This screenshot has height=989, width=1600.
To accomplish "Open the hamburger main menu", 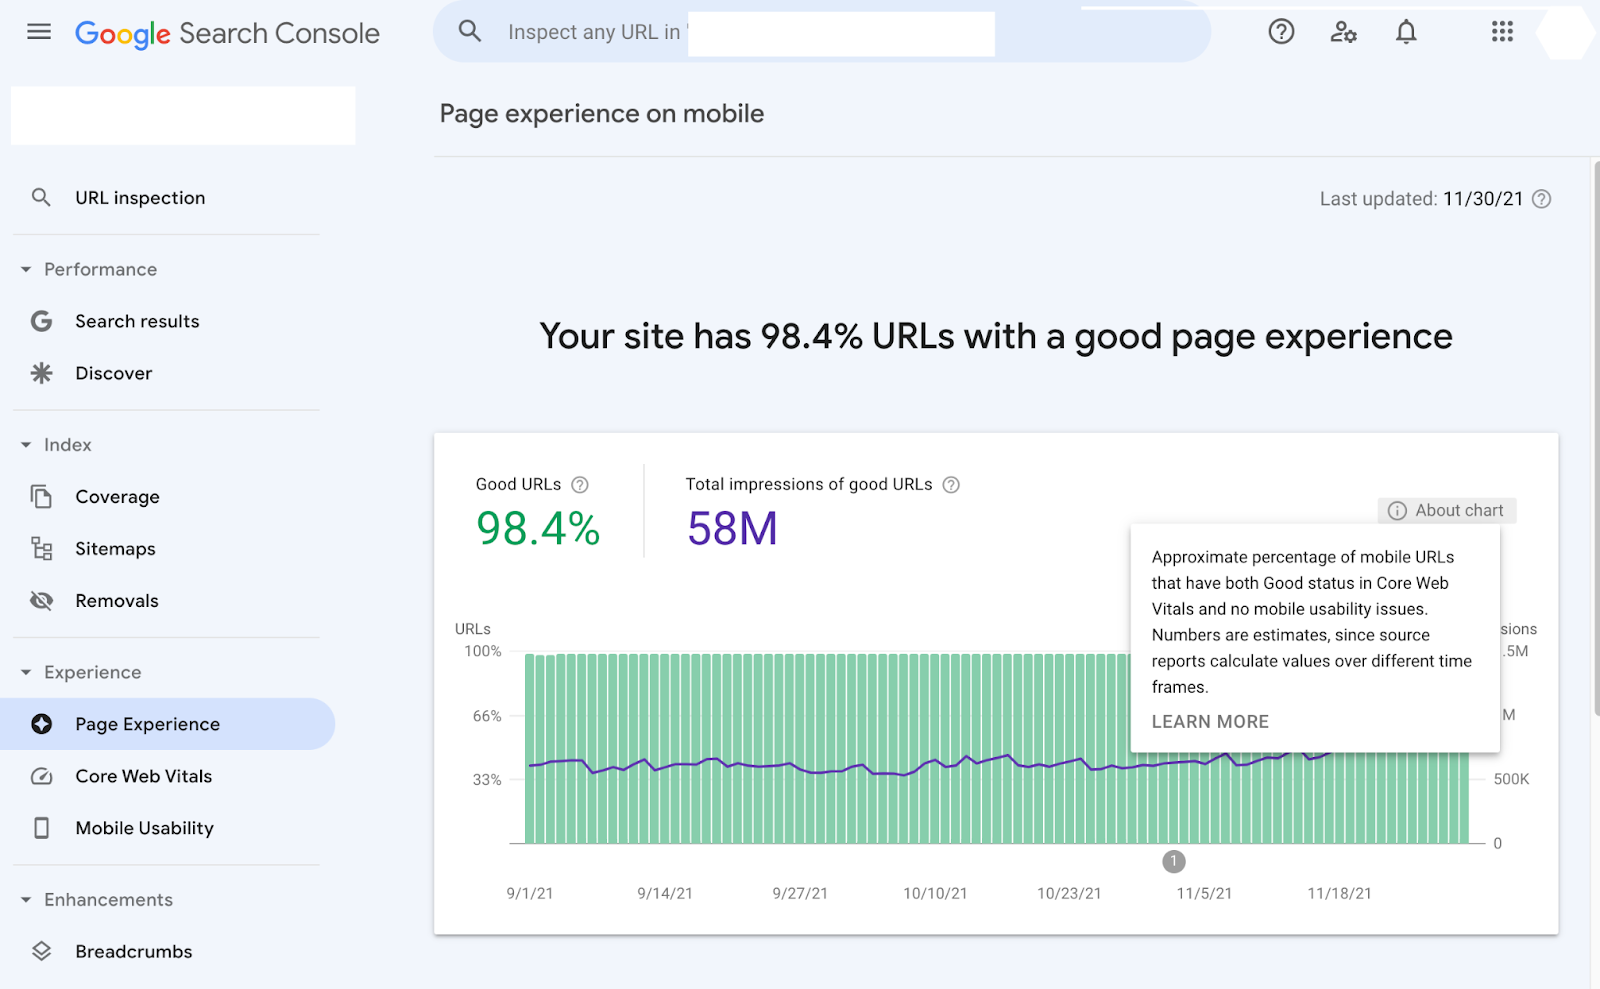I will pyautogui.click(x=39, y=32).
